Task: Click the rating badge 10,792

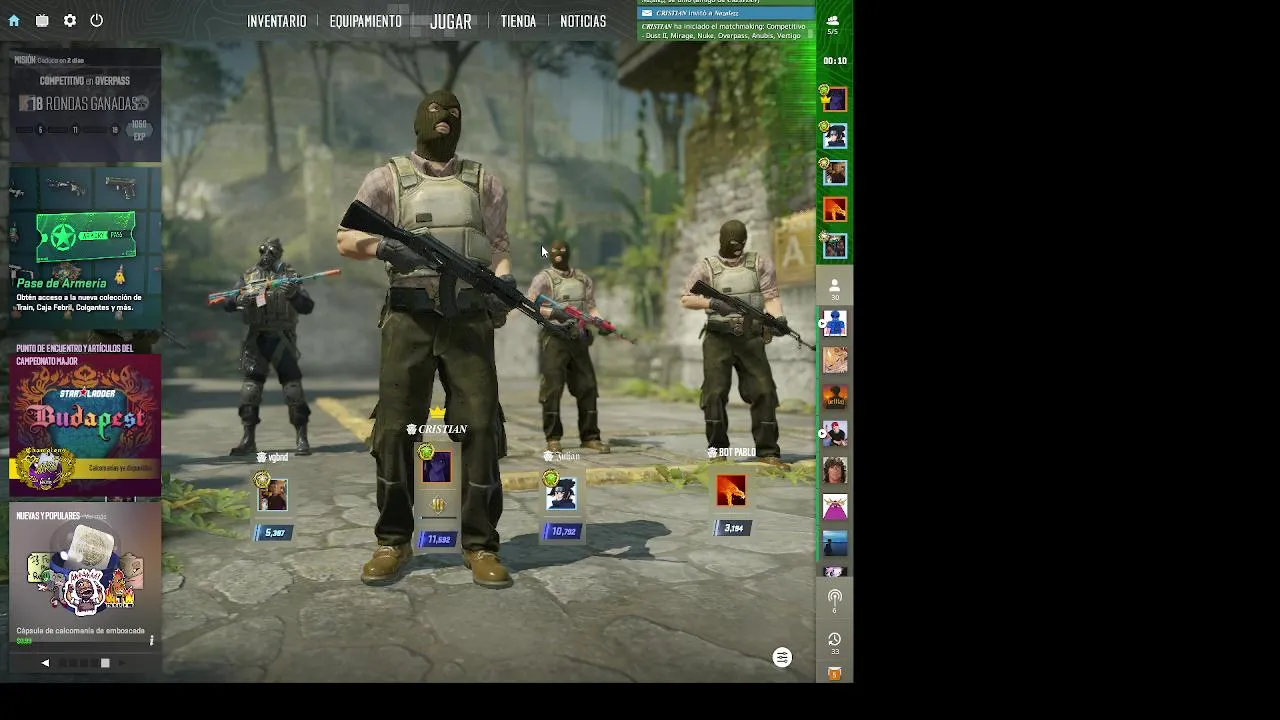Action: (563, 531)
